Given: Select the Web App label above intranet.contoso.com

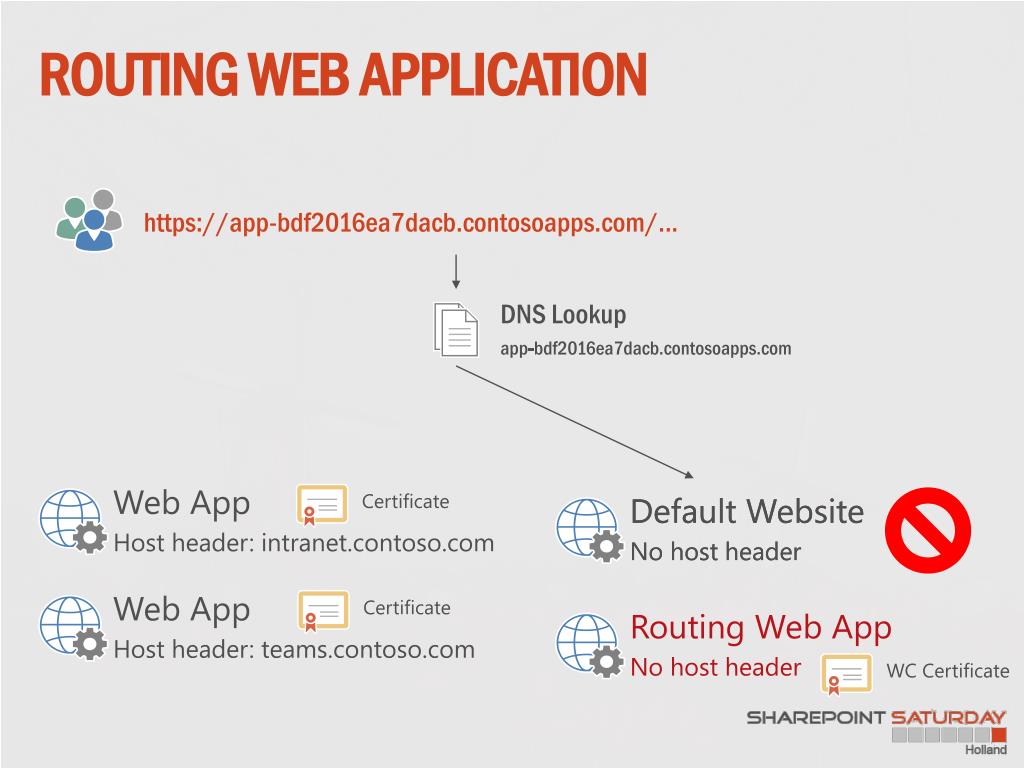Looking at the screenshot, I should (x=182, y=504).
